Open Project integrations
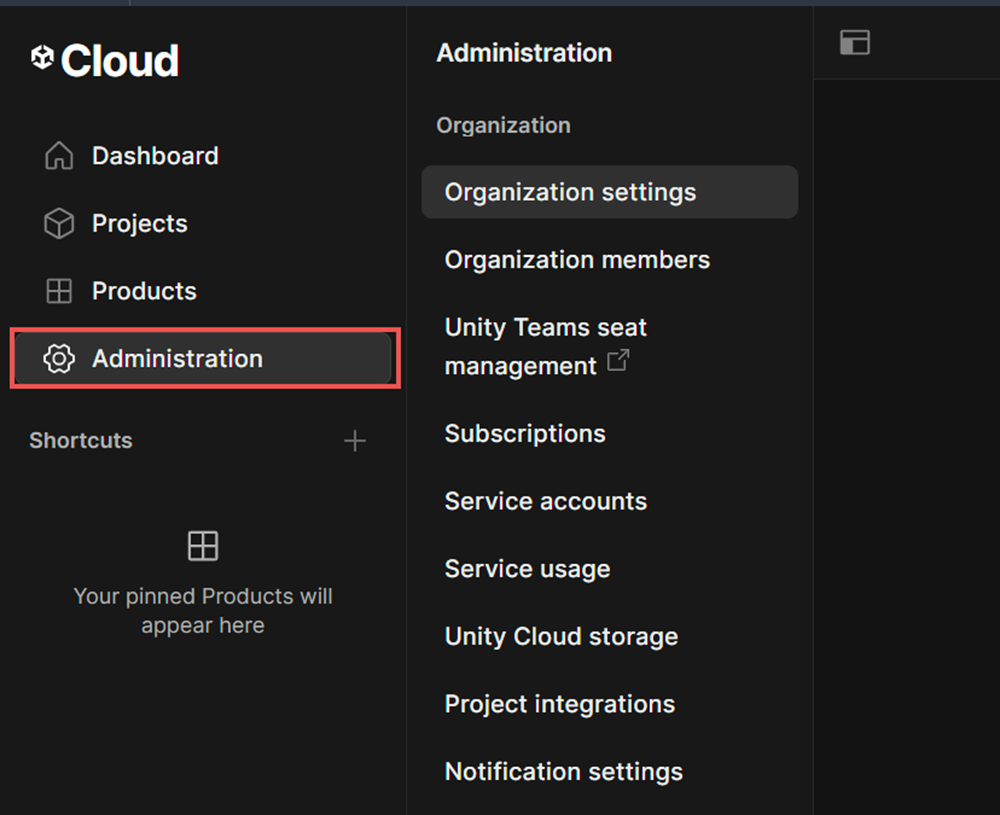The image size is (1000, 815). coord(559,703)
